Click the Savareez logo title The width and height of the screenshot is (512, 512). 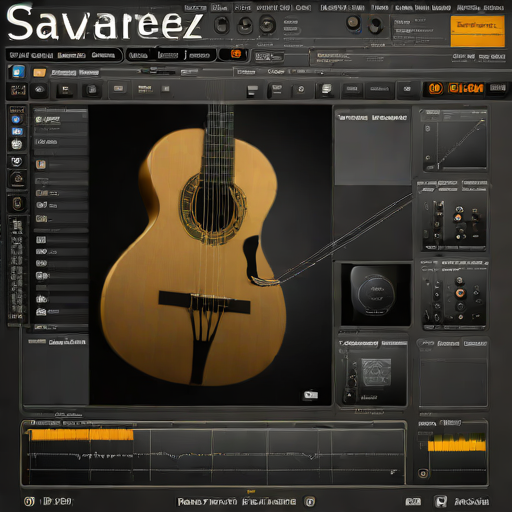[x=105, y=23]
